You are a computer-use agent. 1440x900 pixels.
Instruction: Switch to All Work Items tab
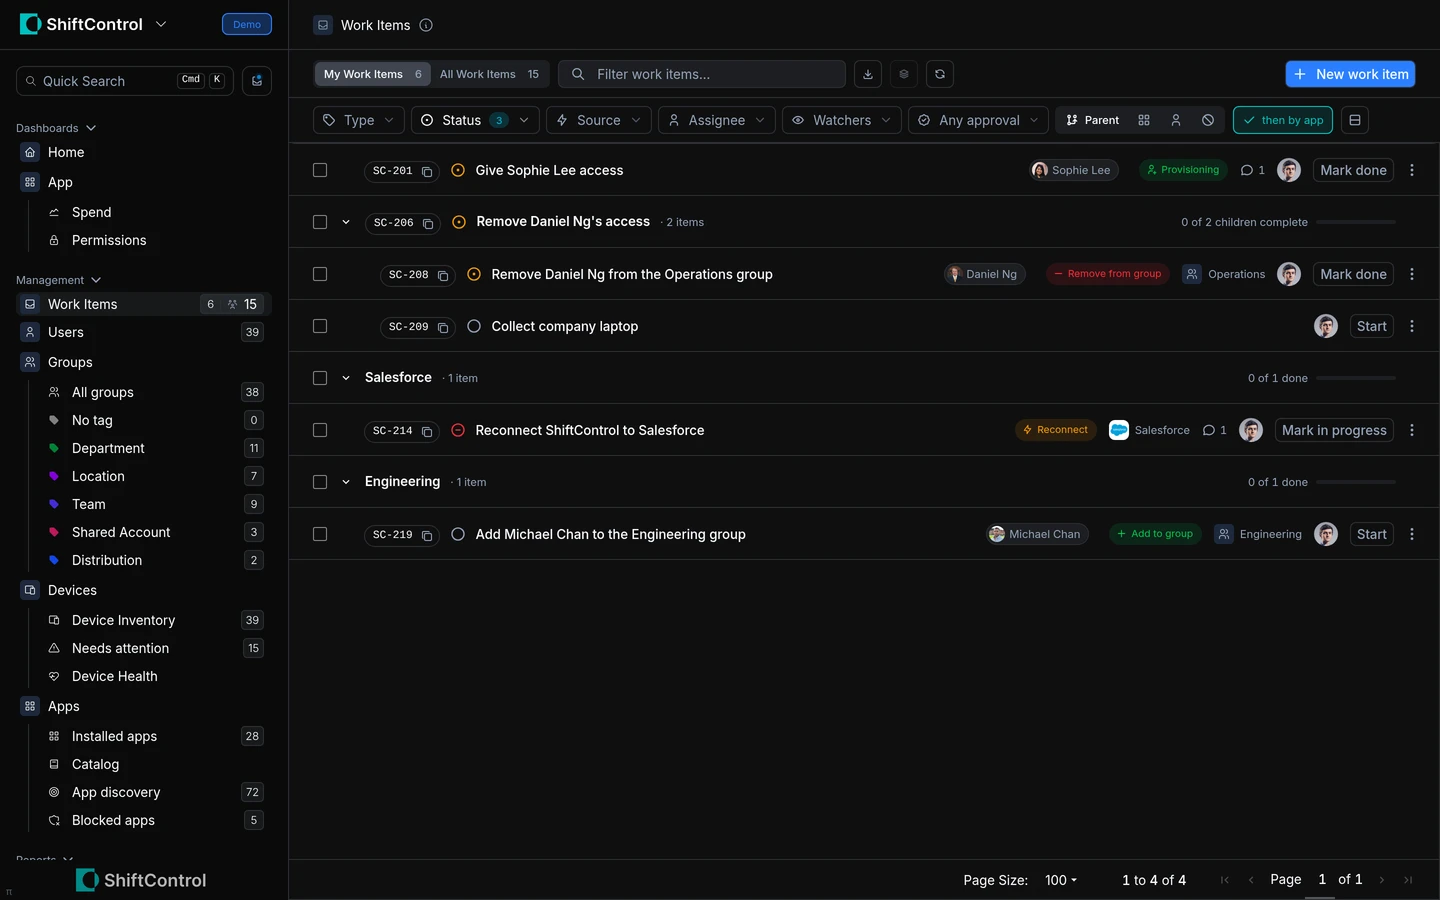point(489,74)
